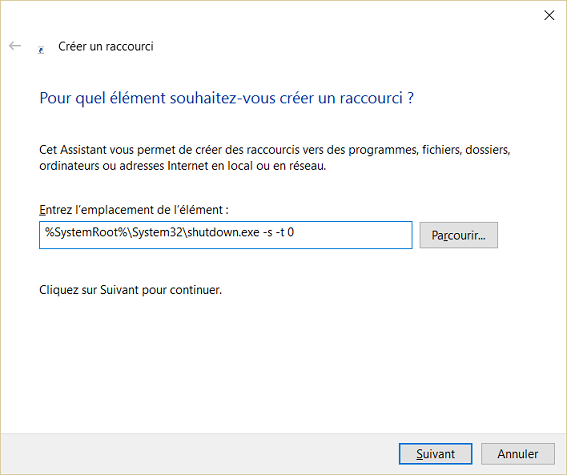Click the empty area inside the location field

[353, 235]
